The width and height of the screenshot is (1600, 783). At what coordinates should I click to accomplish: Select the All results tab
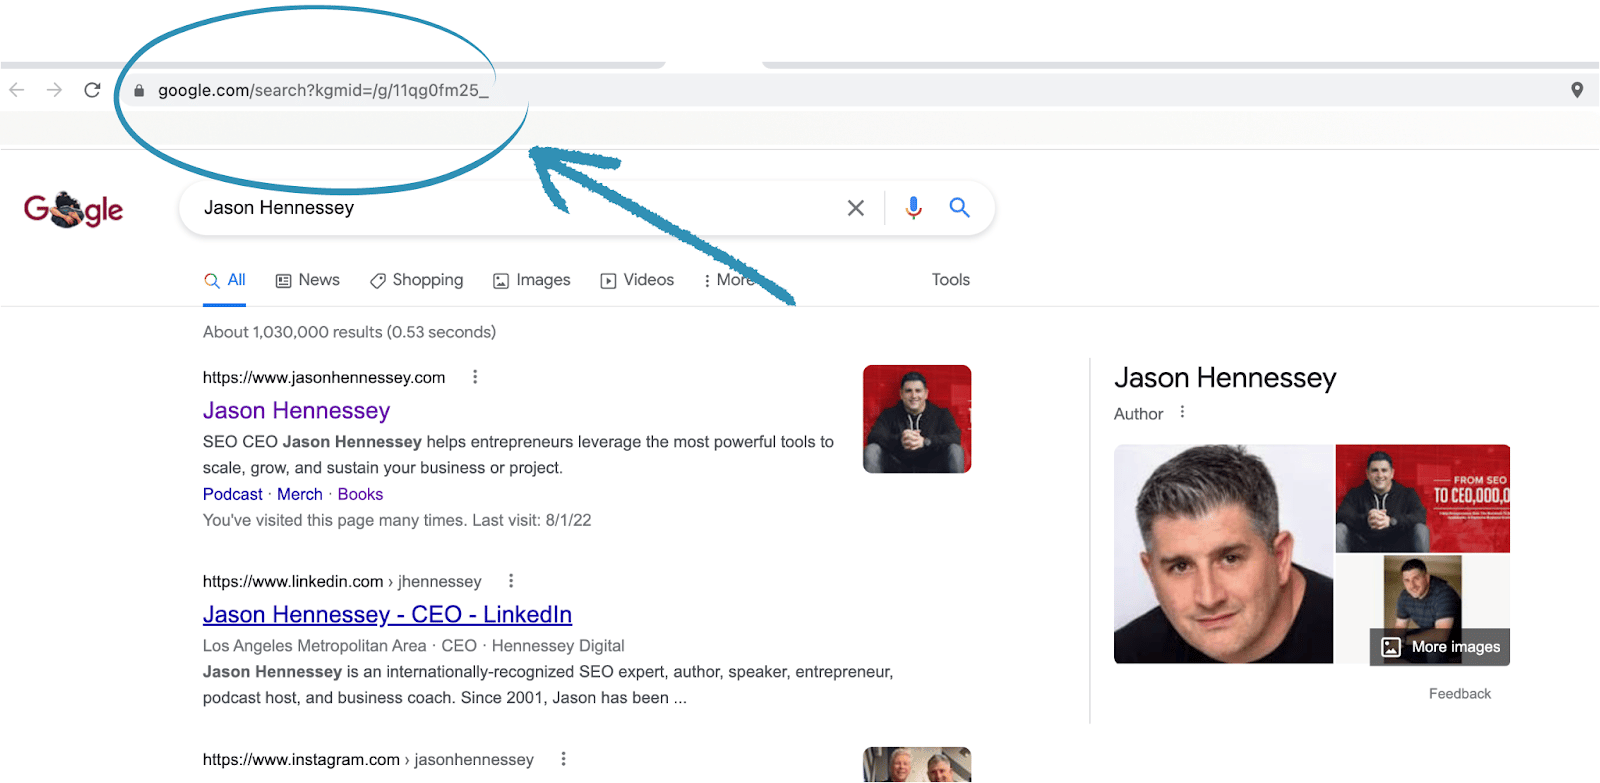225,280
